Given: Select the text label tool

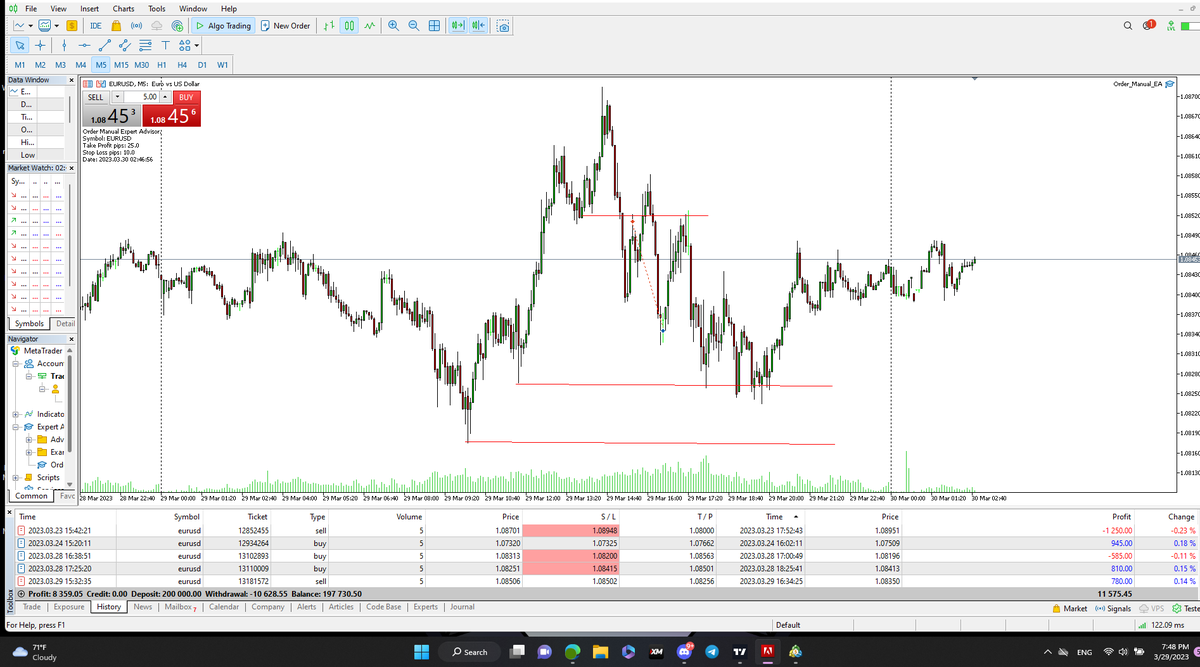Looking at the screenshot, I should point(165,45).
